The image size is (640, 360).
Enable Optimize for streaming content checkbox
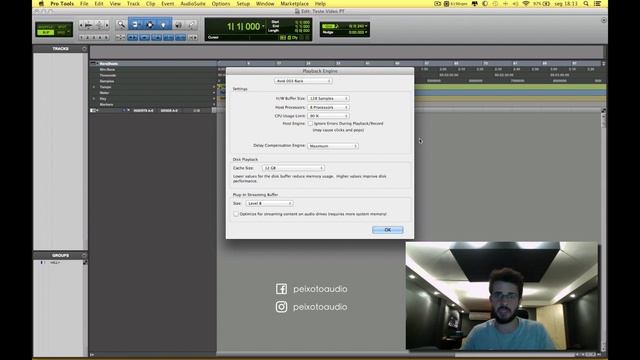click(x=236, y=214)
